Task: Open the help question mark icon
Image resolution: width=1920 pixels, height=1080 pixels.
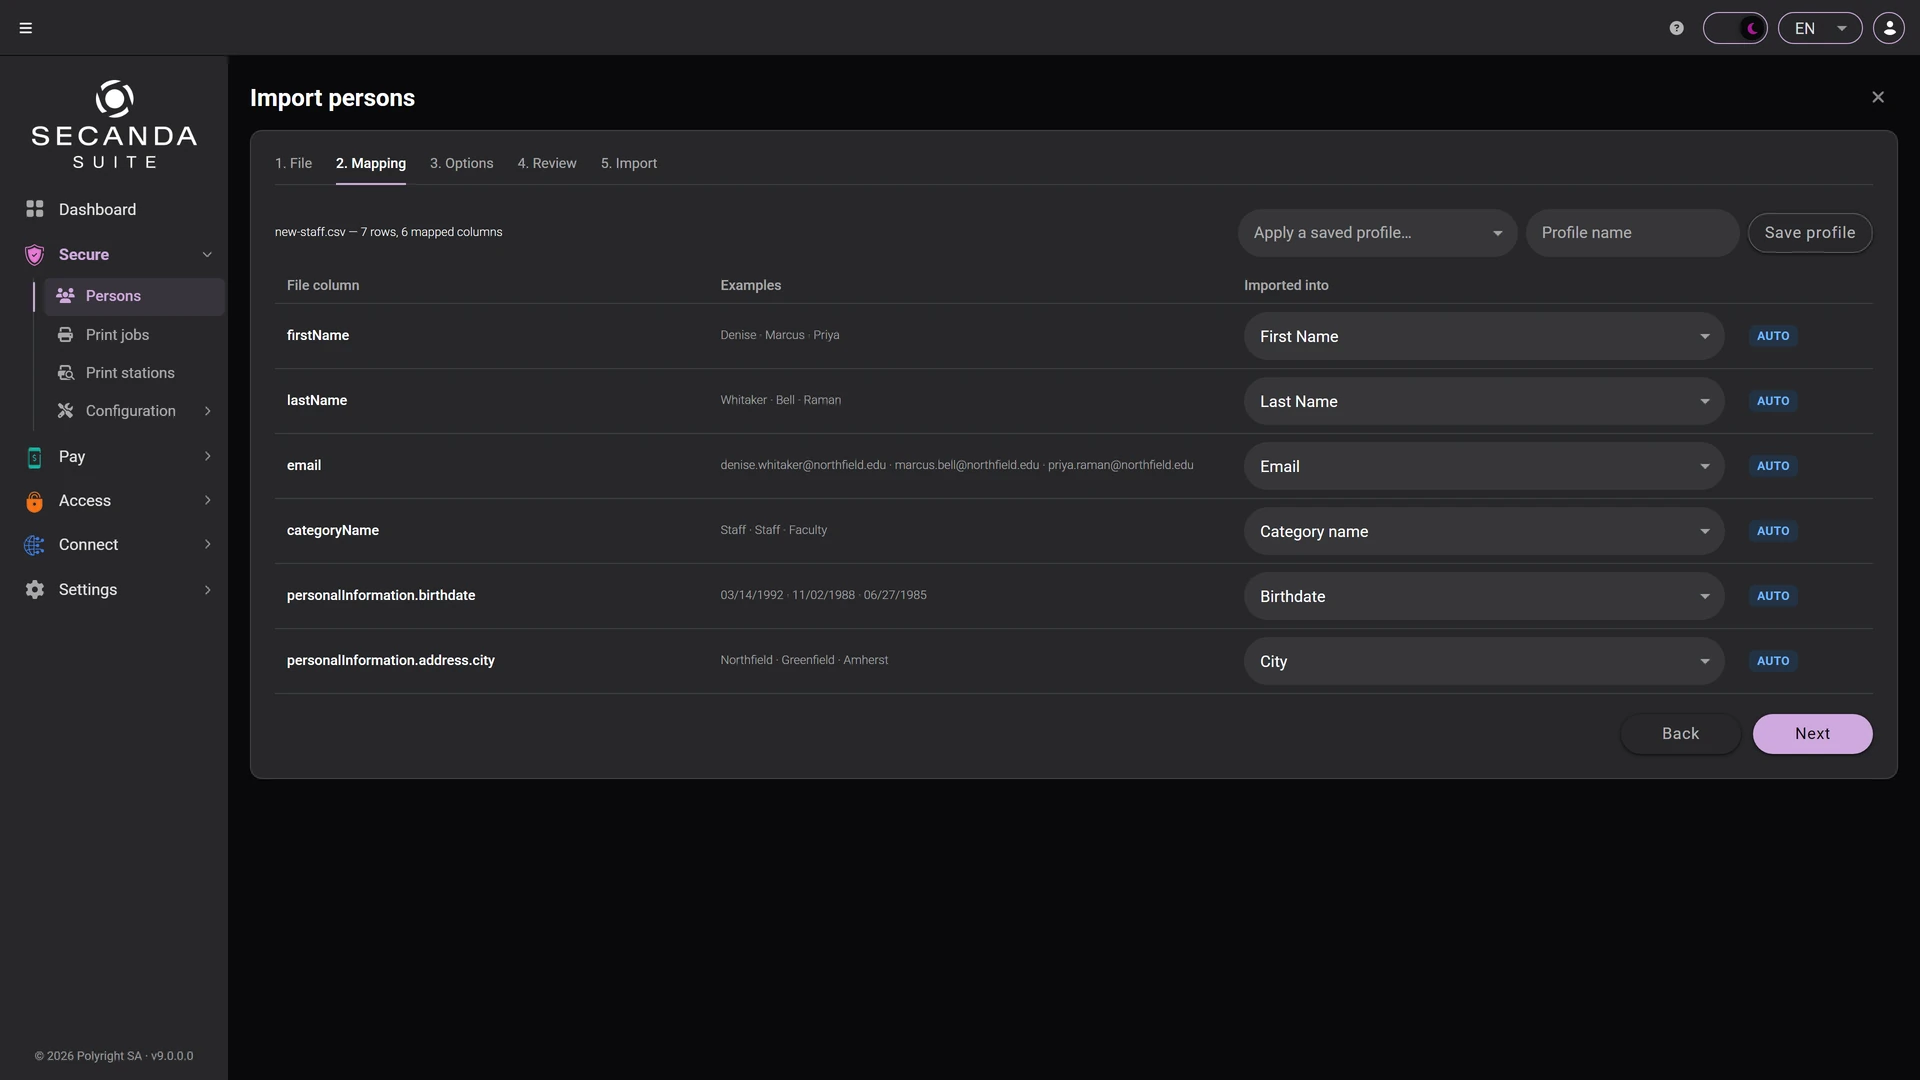Action: (1677, 28)
